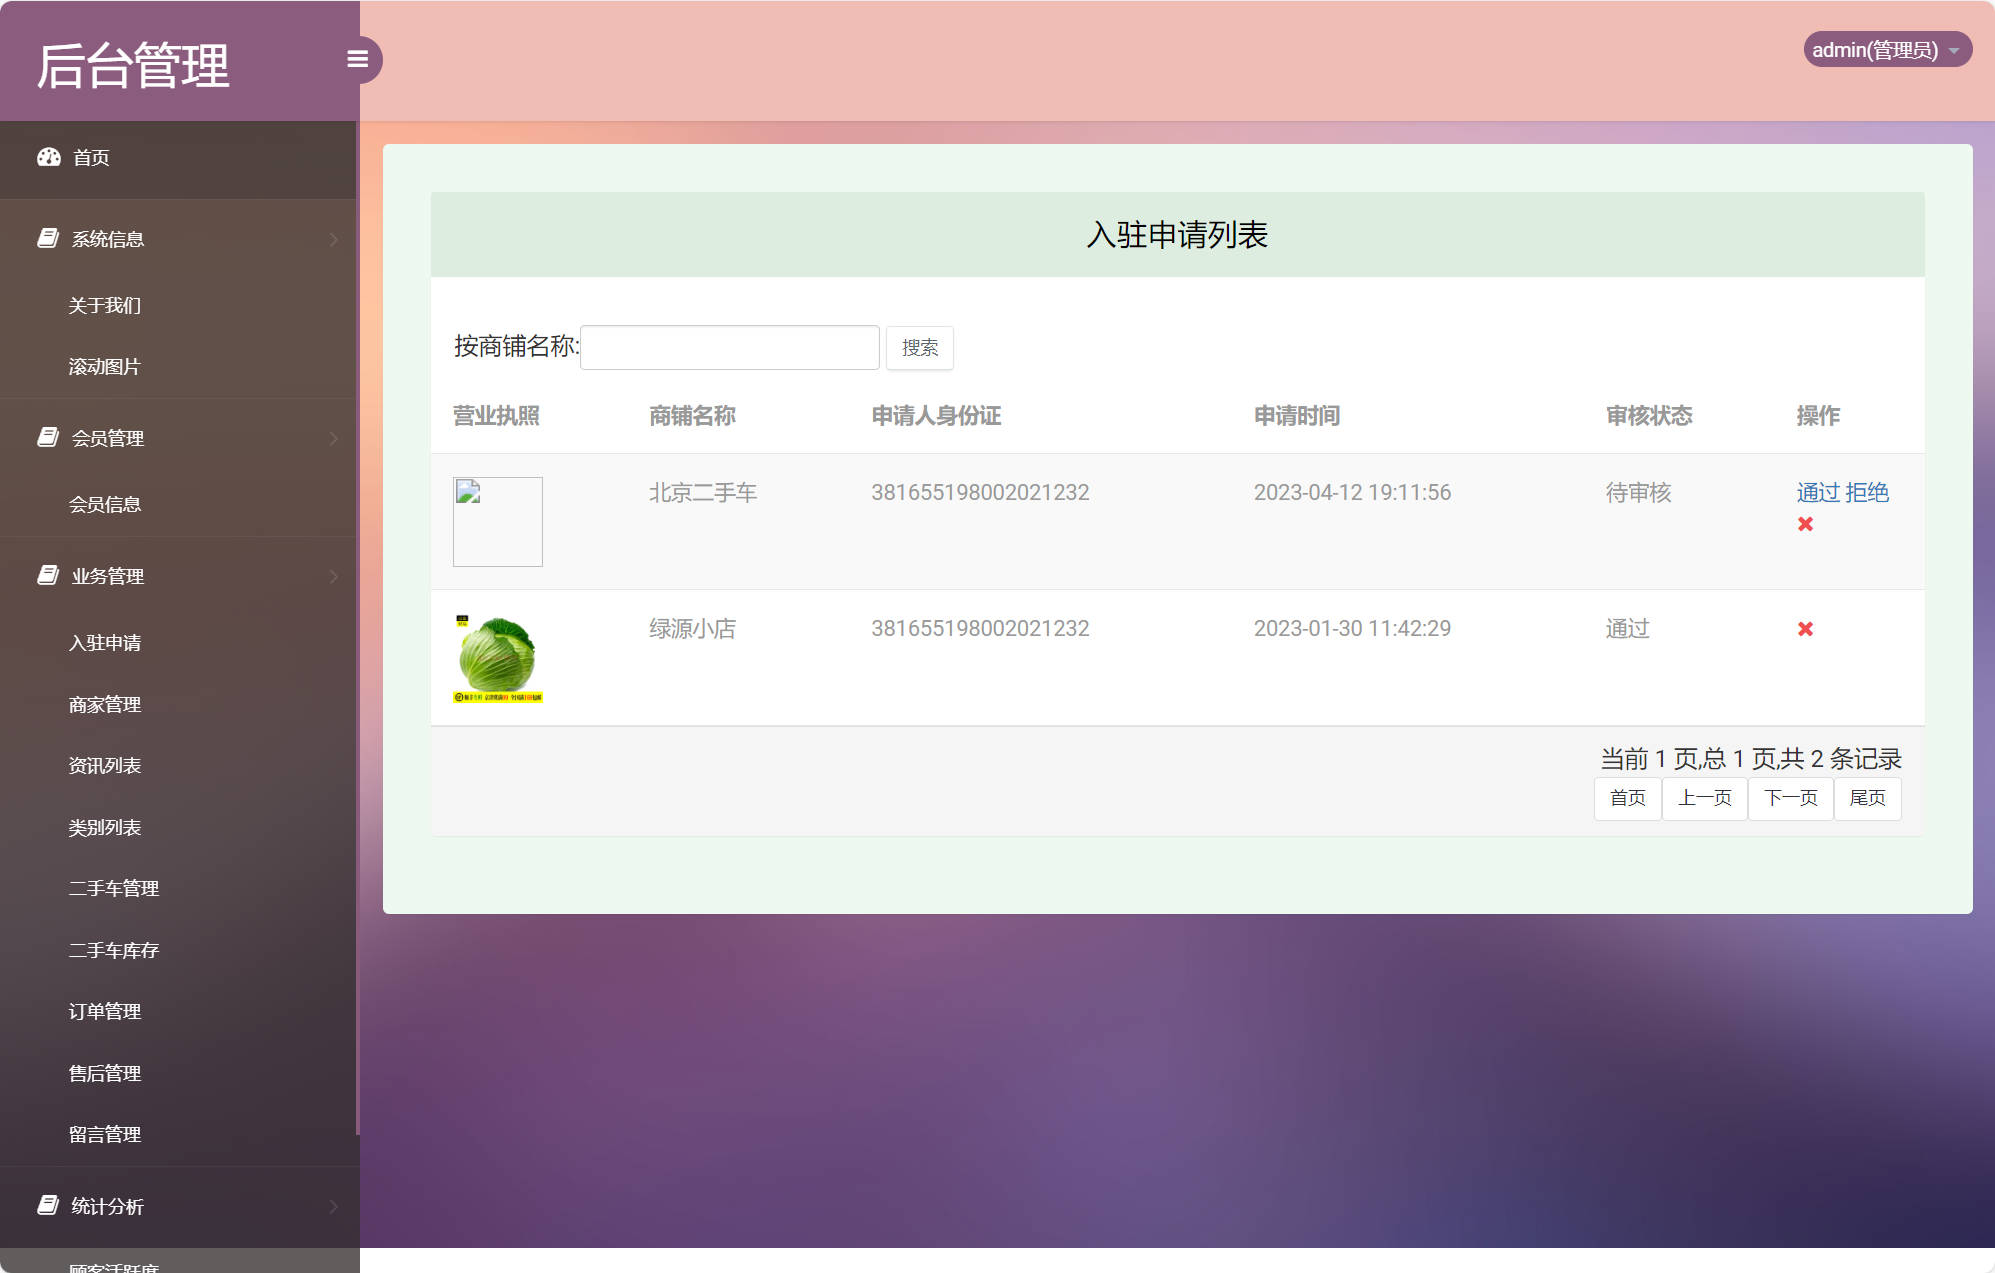Click the shop name search input field
The image size is (1995, 1273).
tap(729, 346)
